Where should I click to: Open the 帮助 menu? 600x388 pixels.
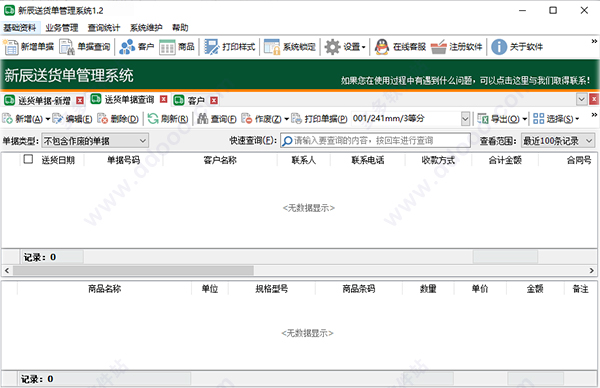(x=180, y=28)
